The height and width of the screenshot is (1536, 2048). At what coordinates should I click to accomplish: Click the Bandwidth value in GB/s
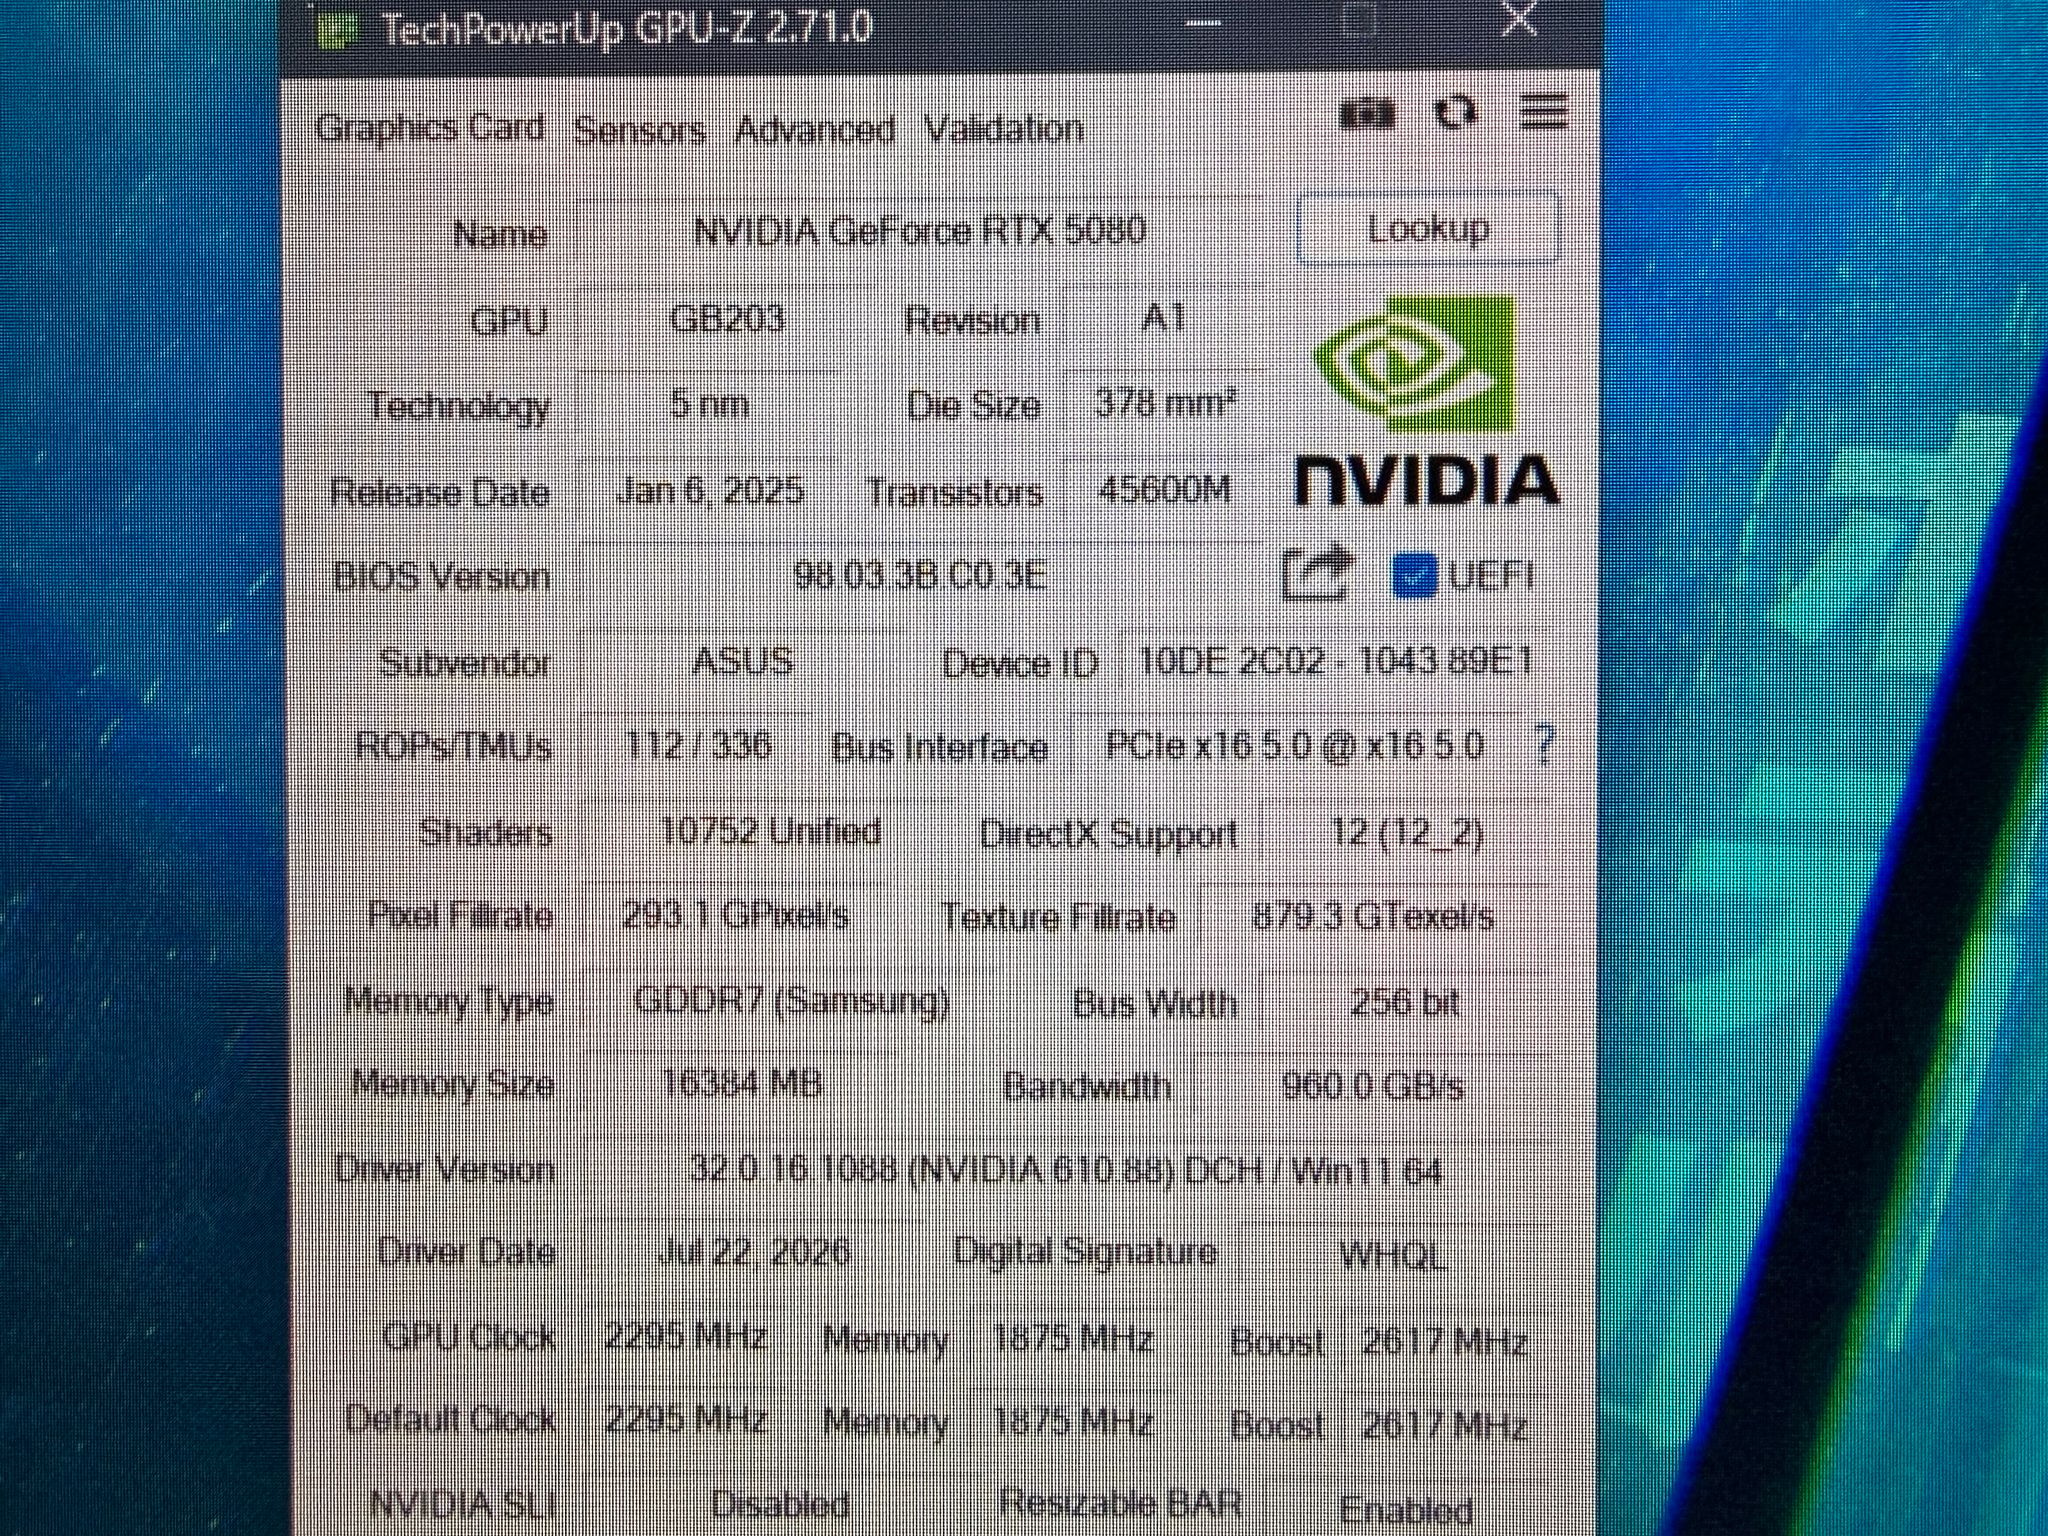point(1373,1085)
